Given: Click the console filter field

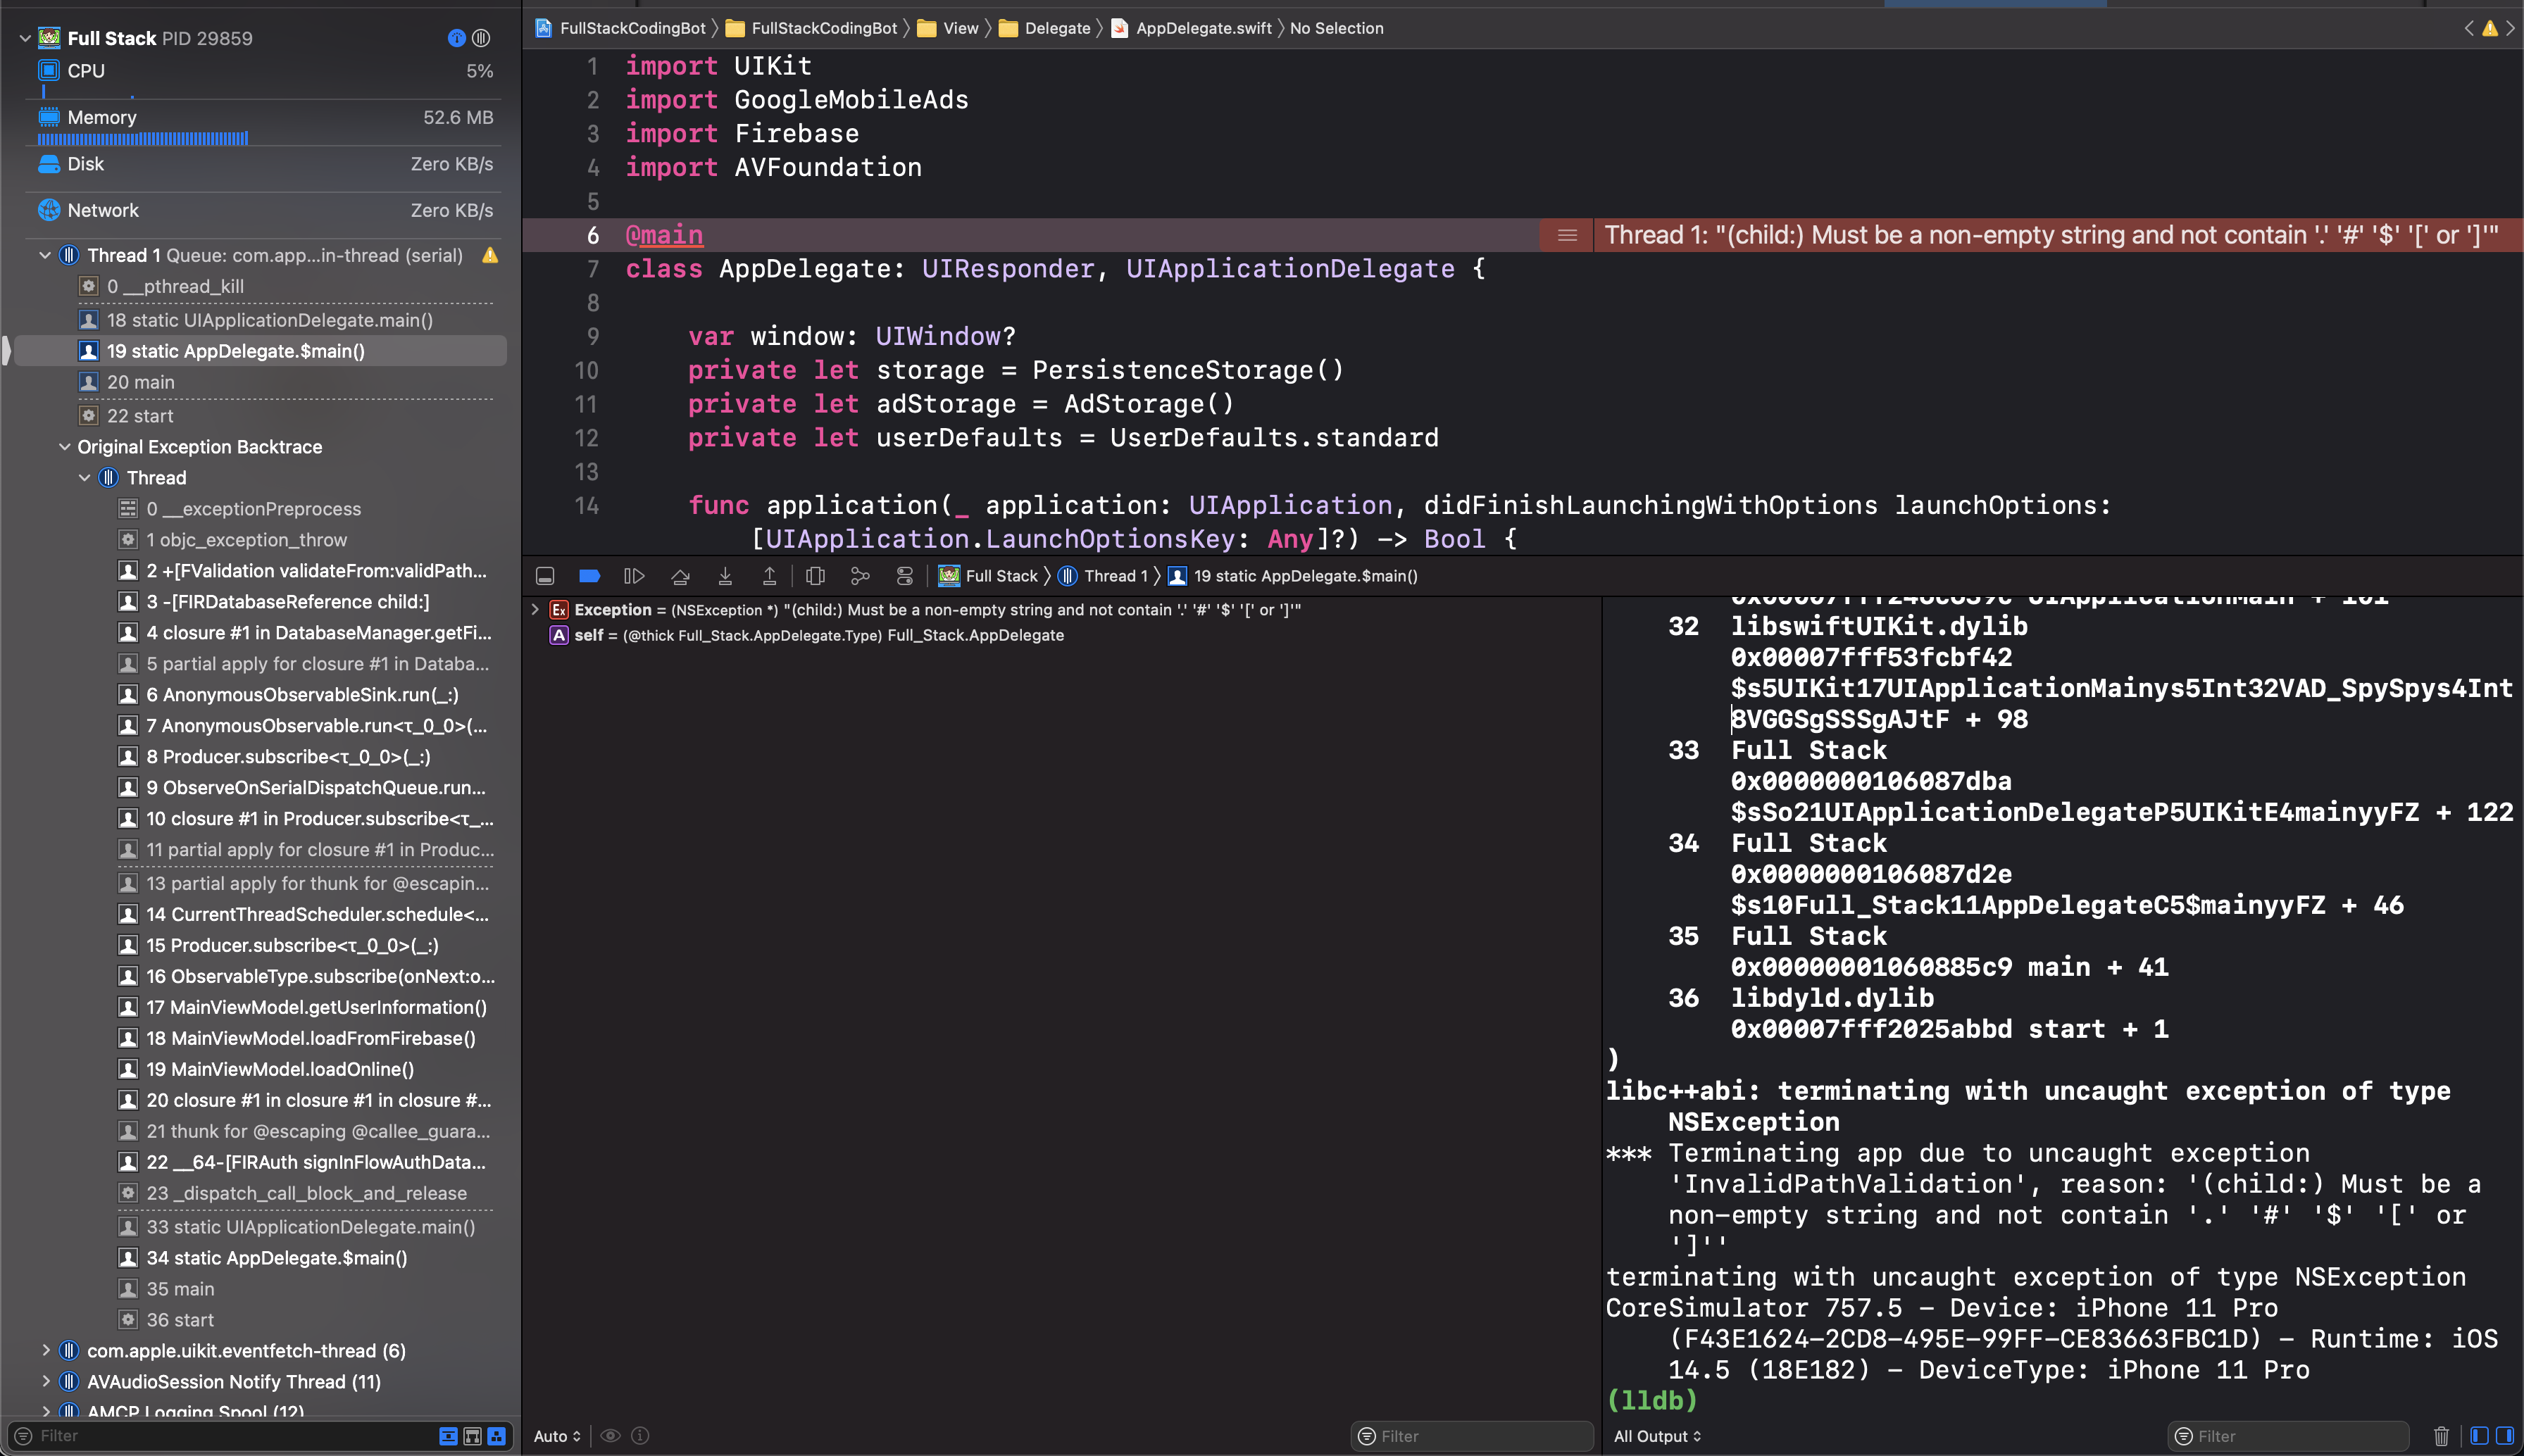Looking at the screenshot, I should [2290, 1436].
